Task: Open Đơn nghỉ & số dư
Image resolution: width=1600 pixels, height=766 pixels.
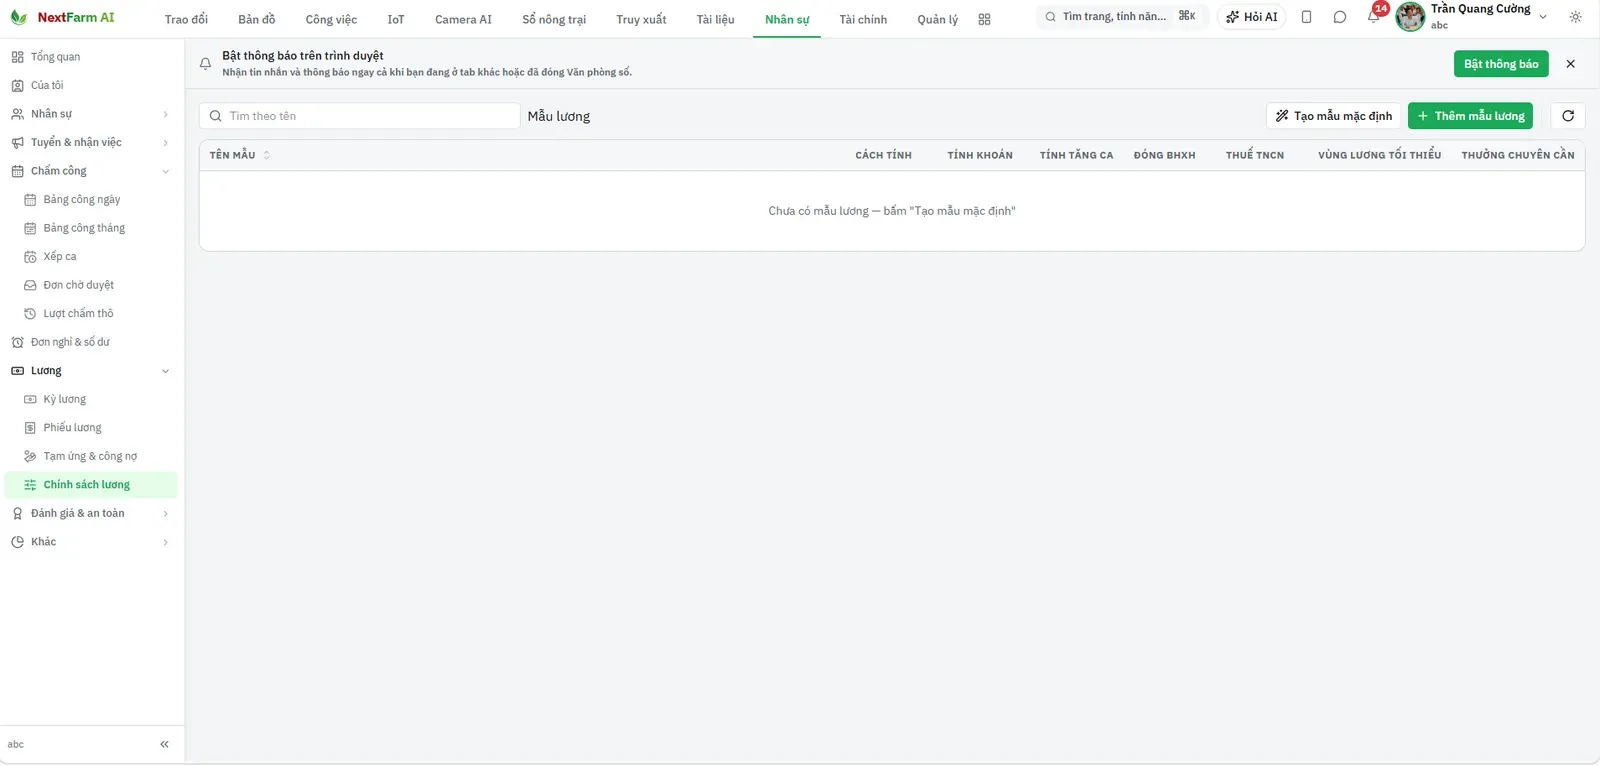Action: click(x=92, y=342)
